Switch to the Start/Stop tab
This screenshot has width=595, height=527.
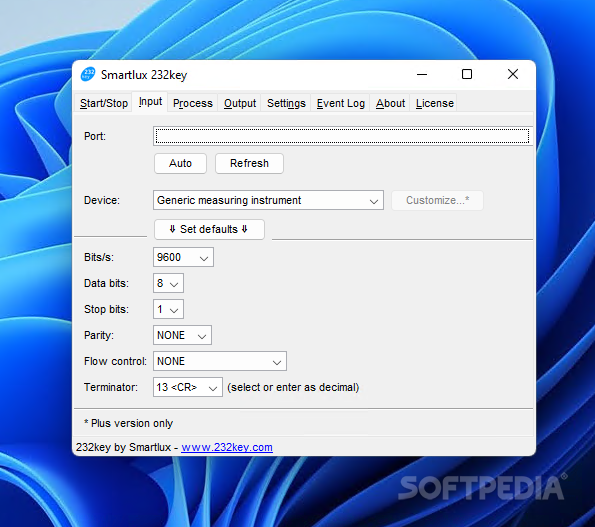tap(104, 103)
